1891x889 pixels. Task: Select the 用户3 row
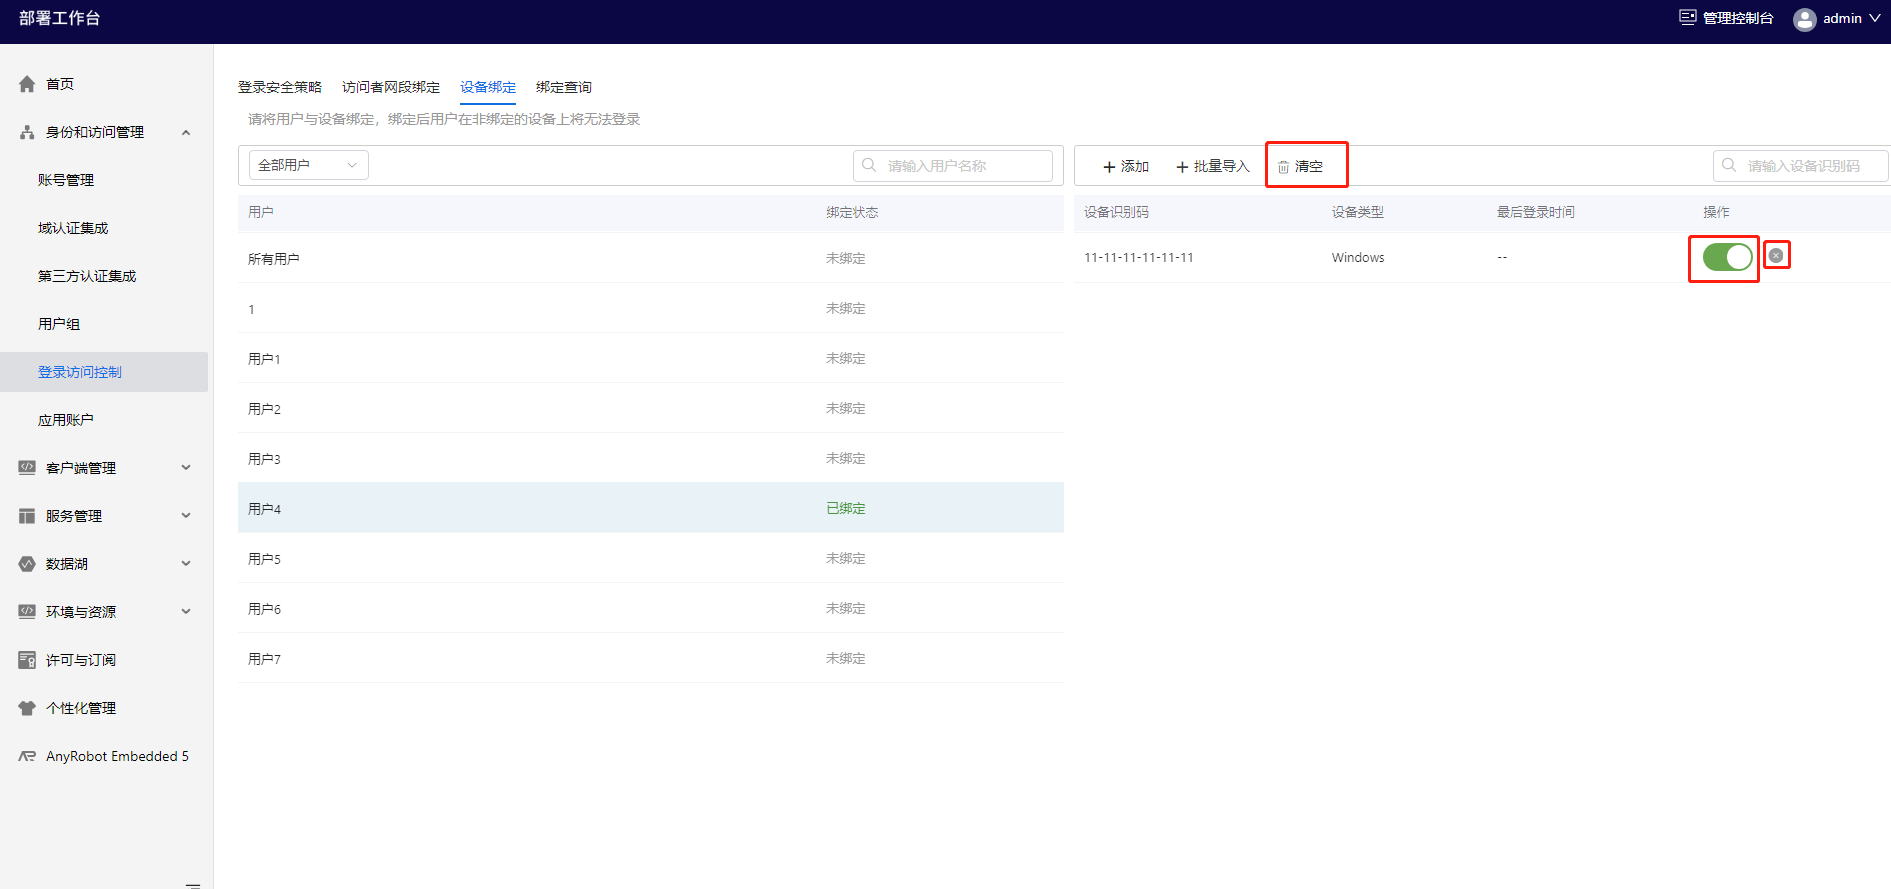click(651, 458)
